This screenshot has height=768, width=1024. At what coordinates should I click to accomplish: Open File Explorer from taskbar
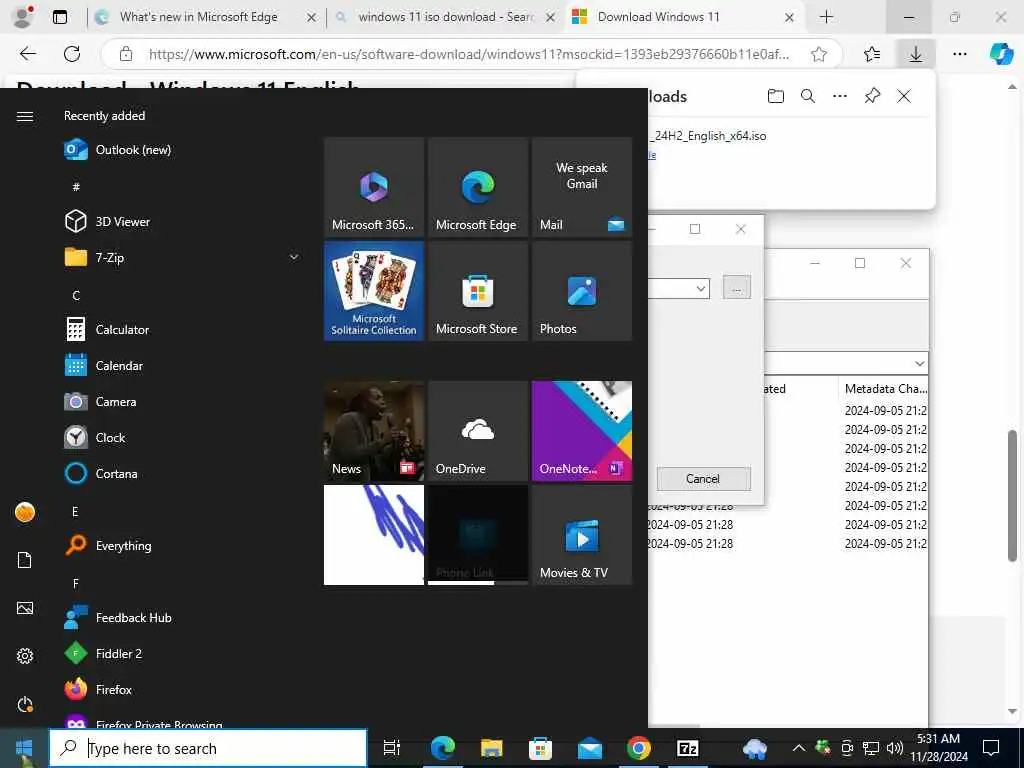491,748
